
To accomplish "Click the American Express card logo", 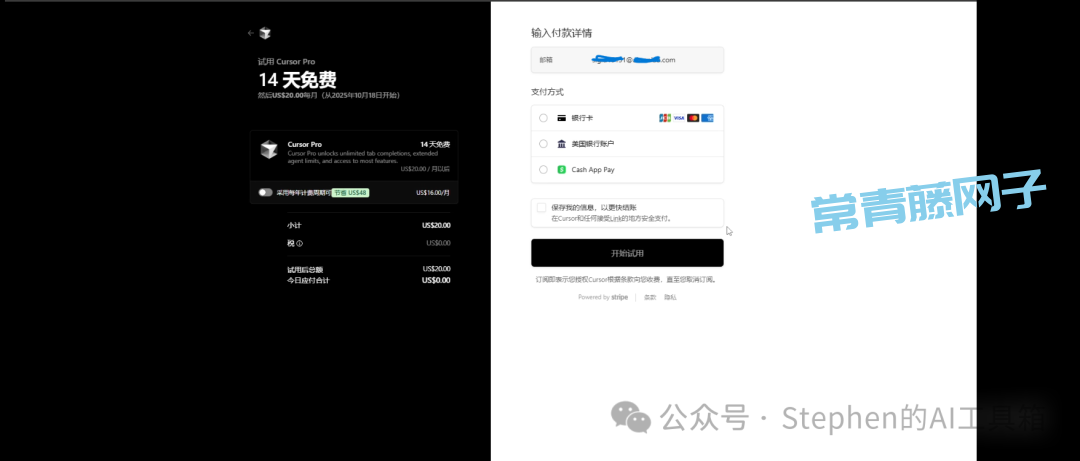I will coord(708,118).
